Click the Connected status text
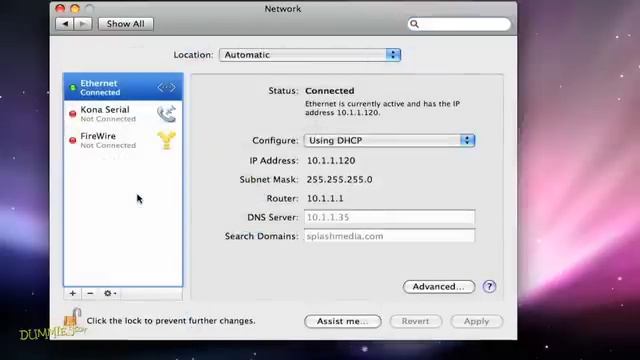The height and width of the screenshot is (360, 640). coord(330,91)
